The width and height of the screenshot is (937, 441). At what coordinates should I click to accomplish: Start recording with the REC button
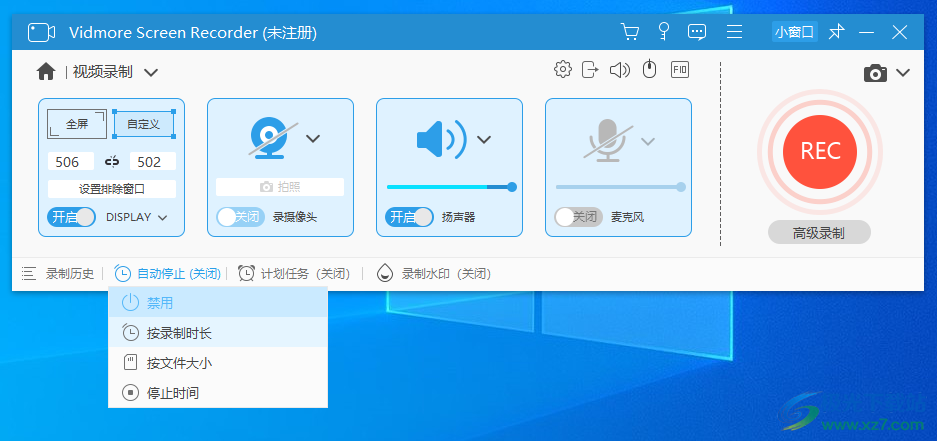820,152
